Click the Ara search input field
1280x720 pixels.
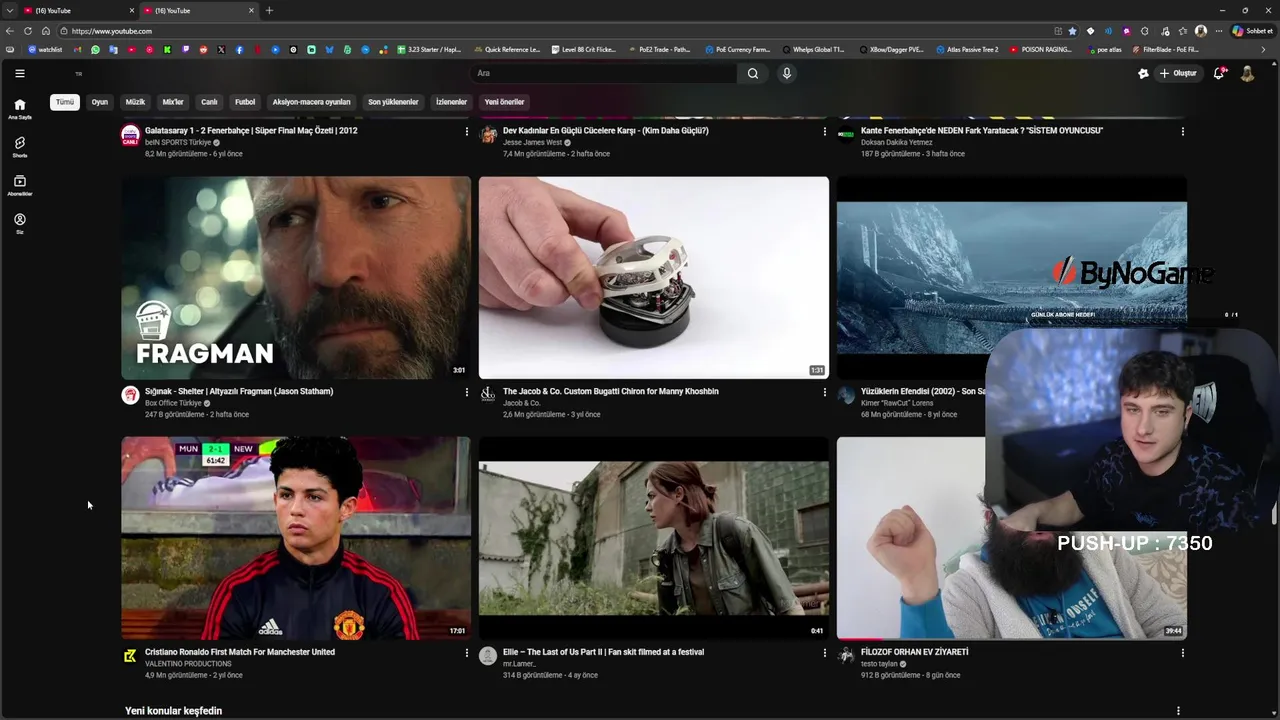coord(604,73)
